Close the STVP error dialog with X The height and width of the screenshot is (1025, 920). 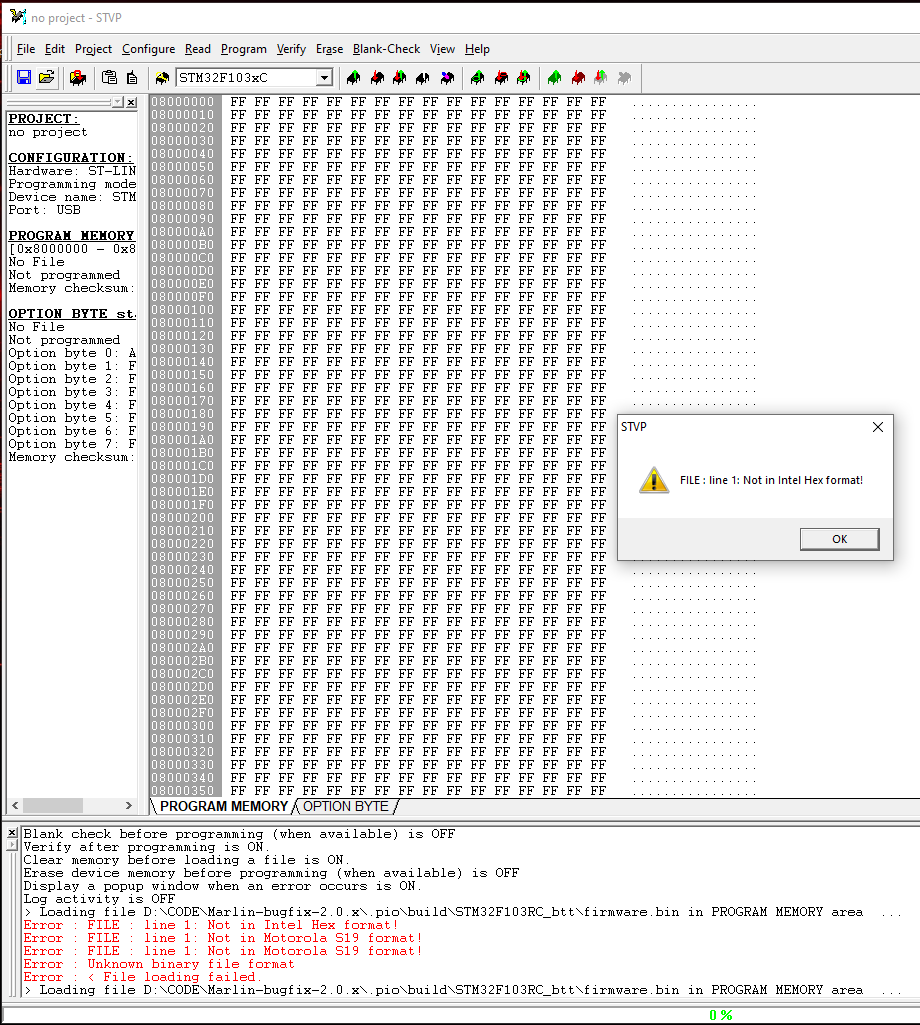878,427
